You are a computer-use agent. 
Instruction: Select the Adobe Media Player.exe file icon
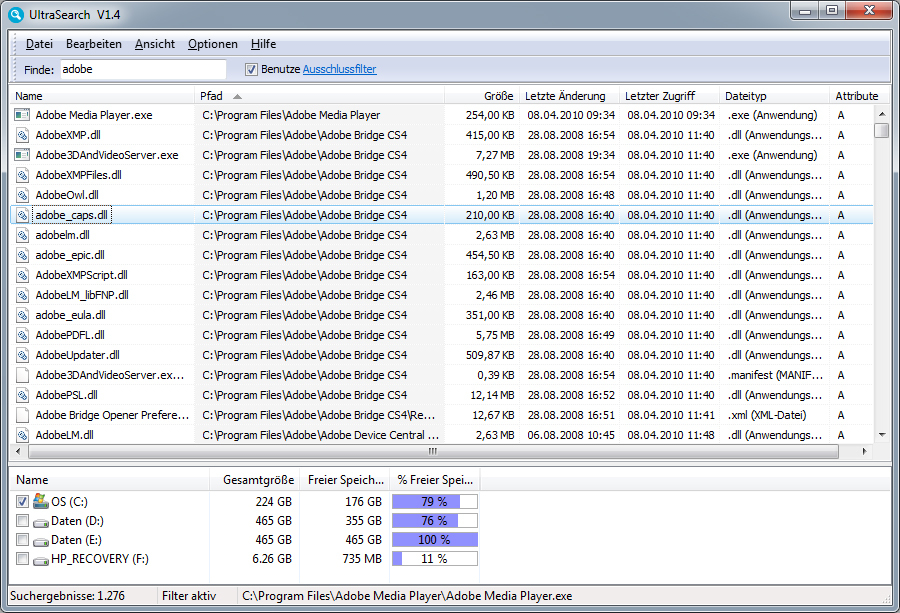click(x=22, y=115)
